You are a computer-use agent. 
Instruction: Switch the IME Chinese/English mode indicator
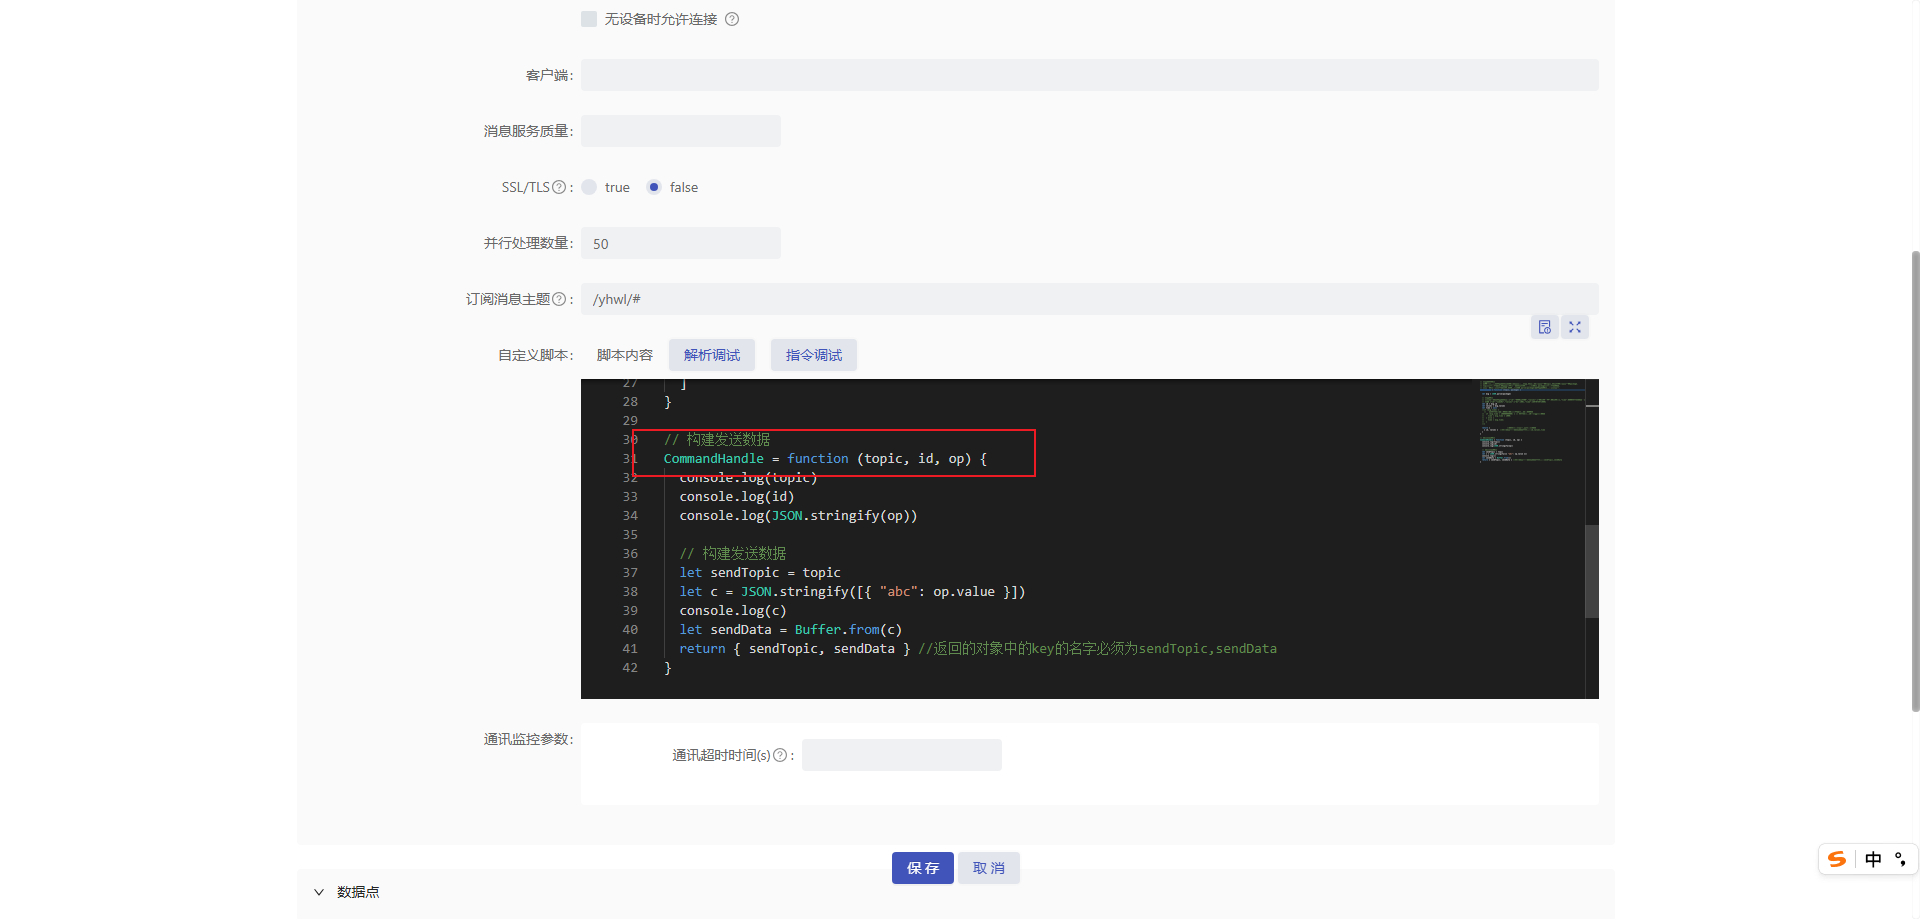(x=1873, y=859)
